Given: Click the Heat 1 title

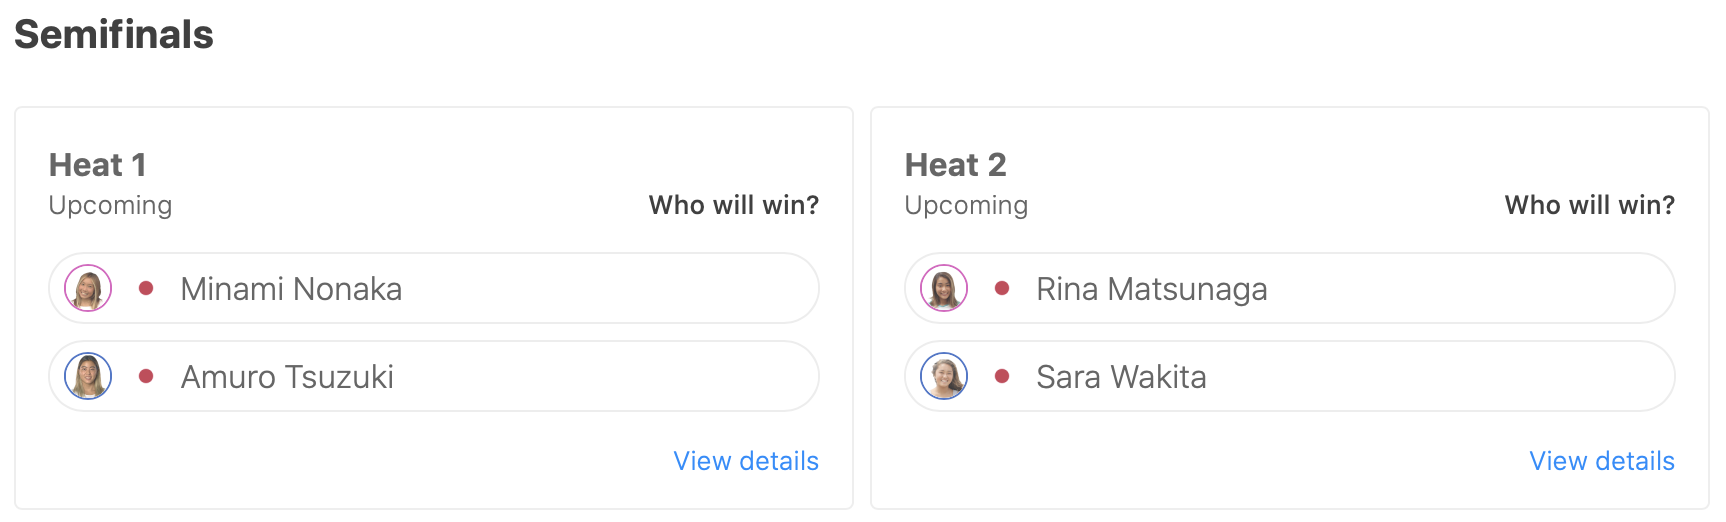Looking at the screenshot, I should tap(98, 165).
